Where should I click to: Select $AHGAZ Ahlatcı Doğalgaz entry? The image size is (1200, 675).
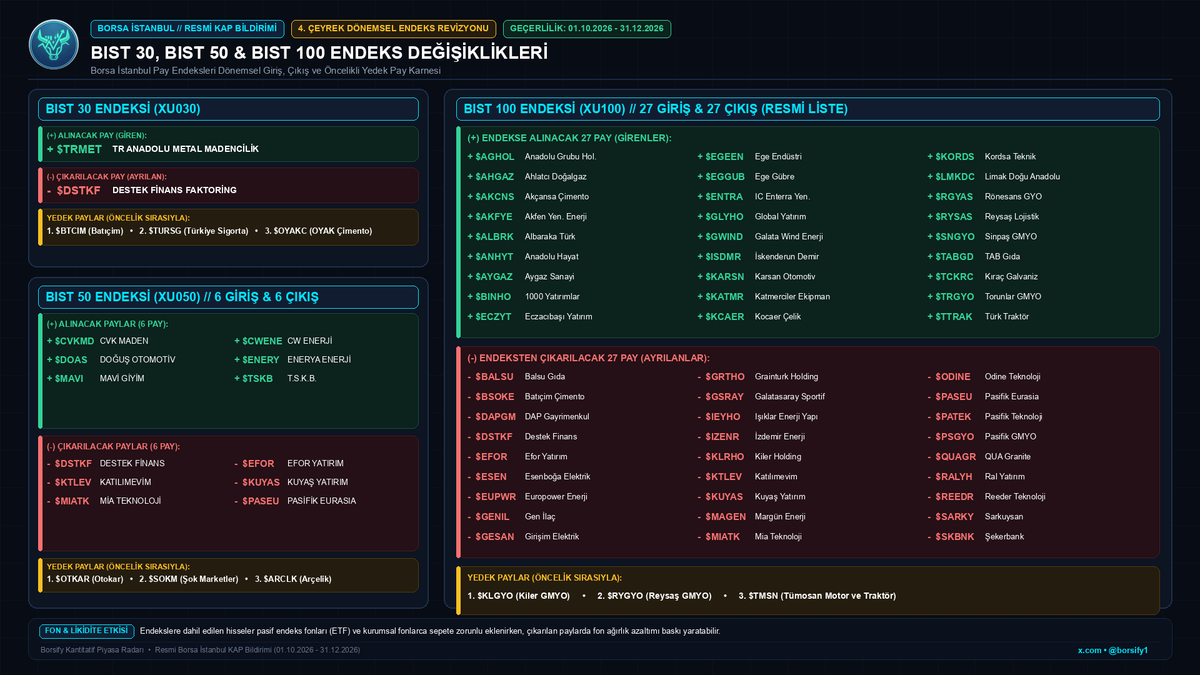tap(530, 177)
